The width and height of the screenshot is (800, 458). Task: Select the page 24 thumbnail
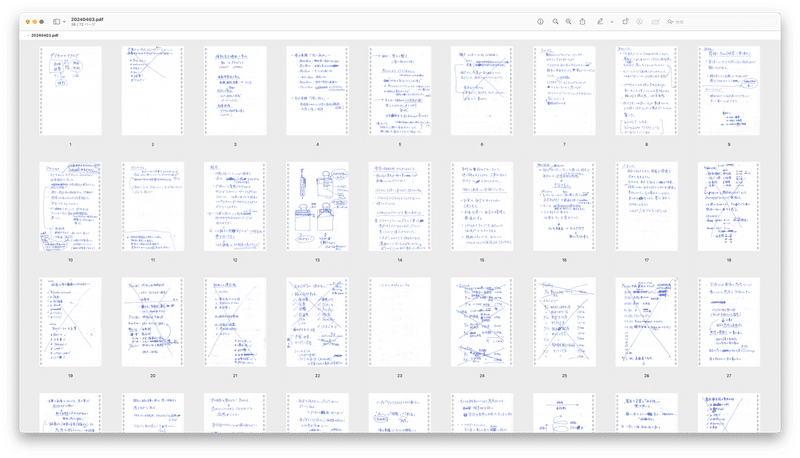click(x=482, y=322)
